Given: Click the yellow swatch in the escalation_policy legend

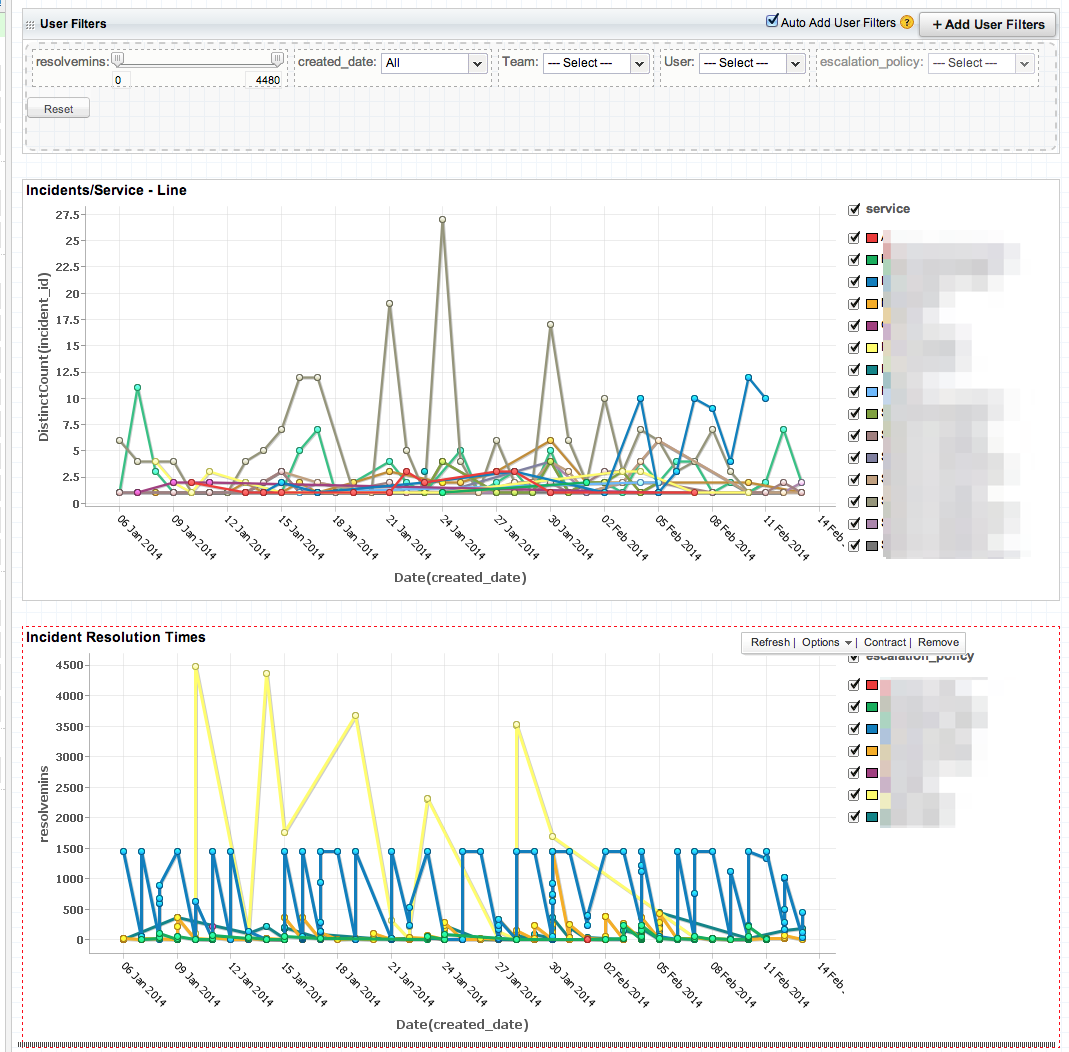Looking at the screenshot, I should (x=871, y=796).
